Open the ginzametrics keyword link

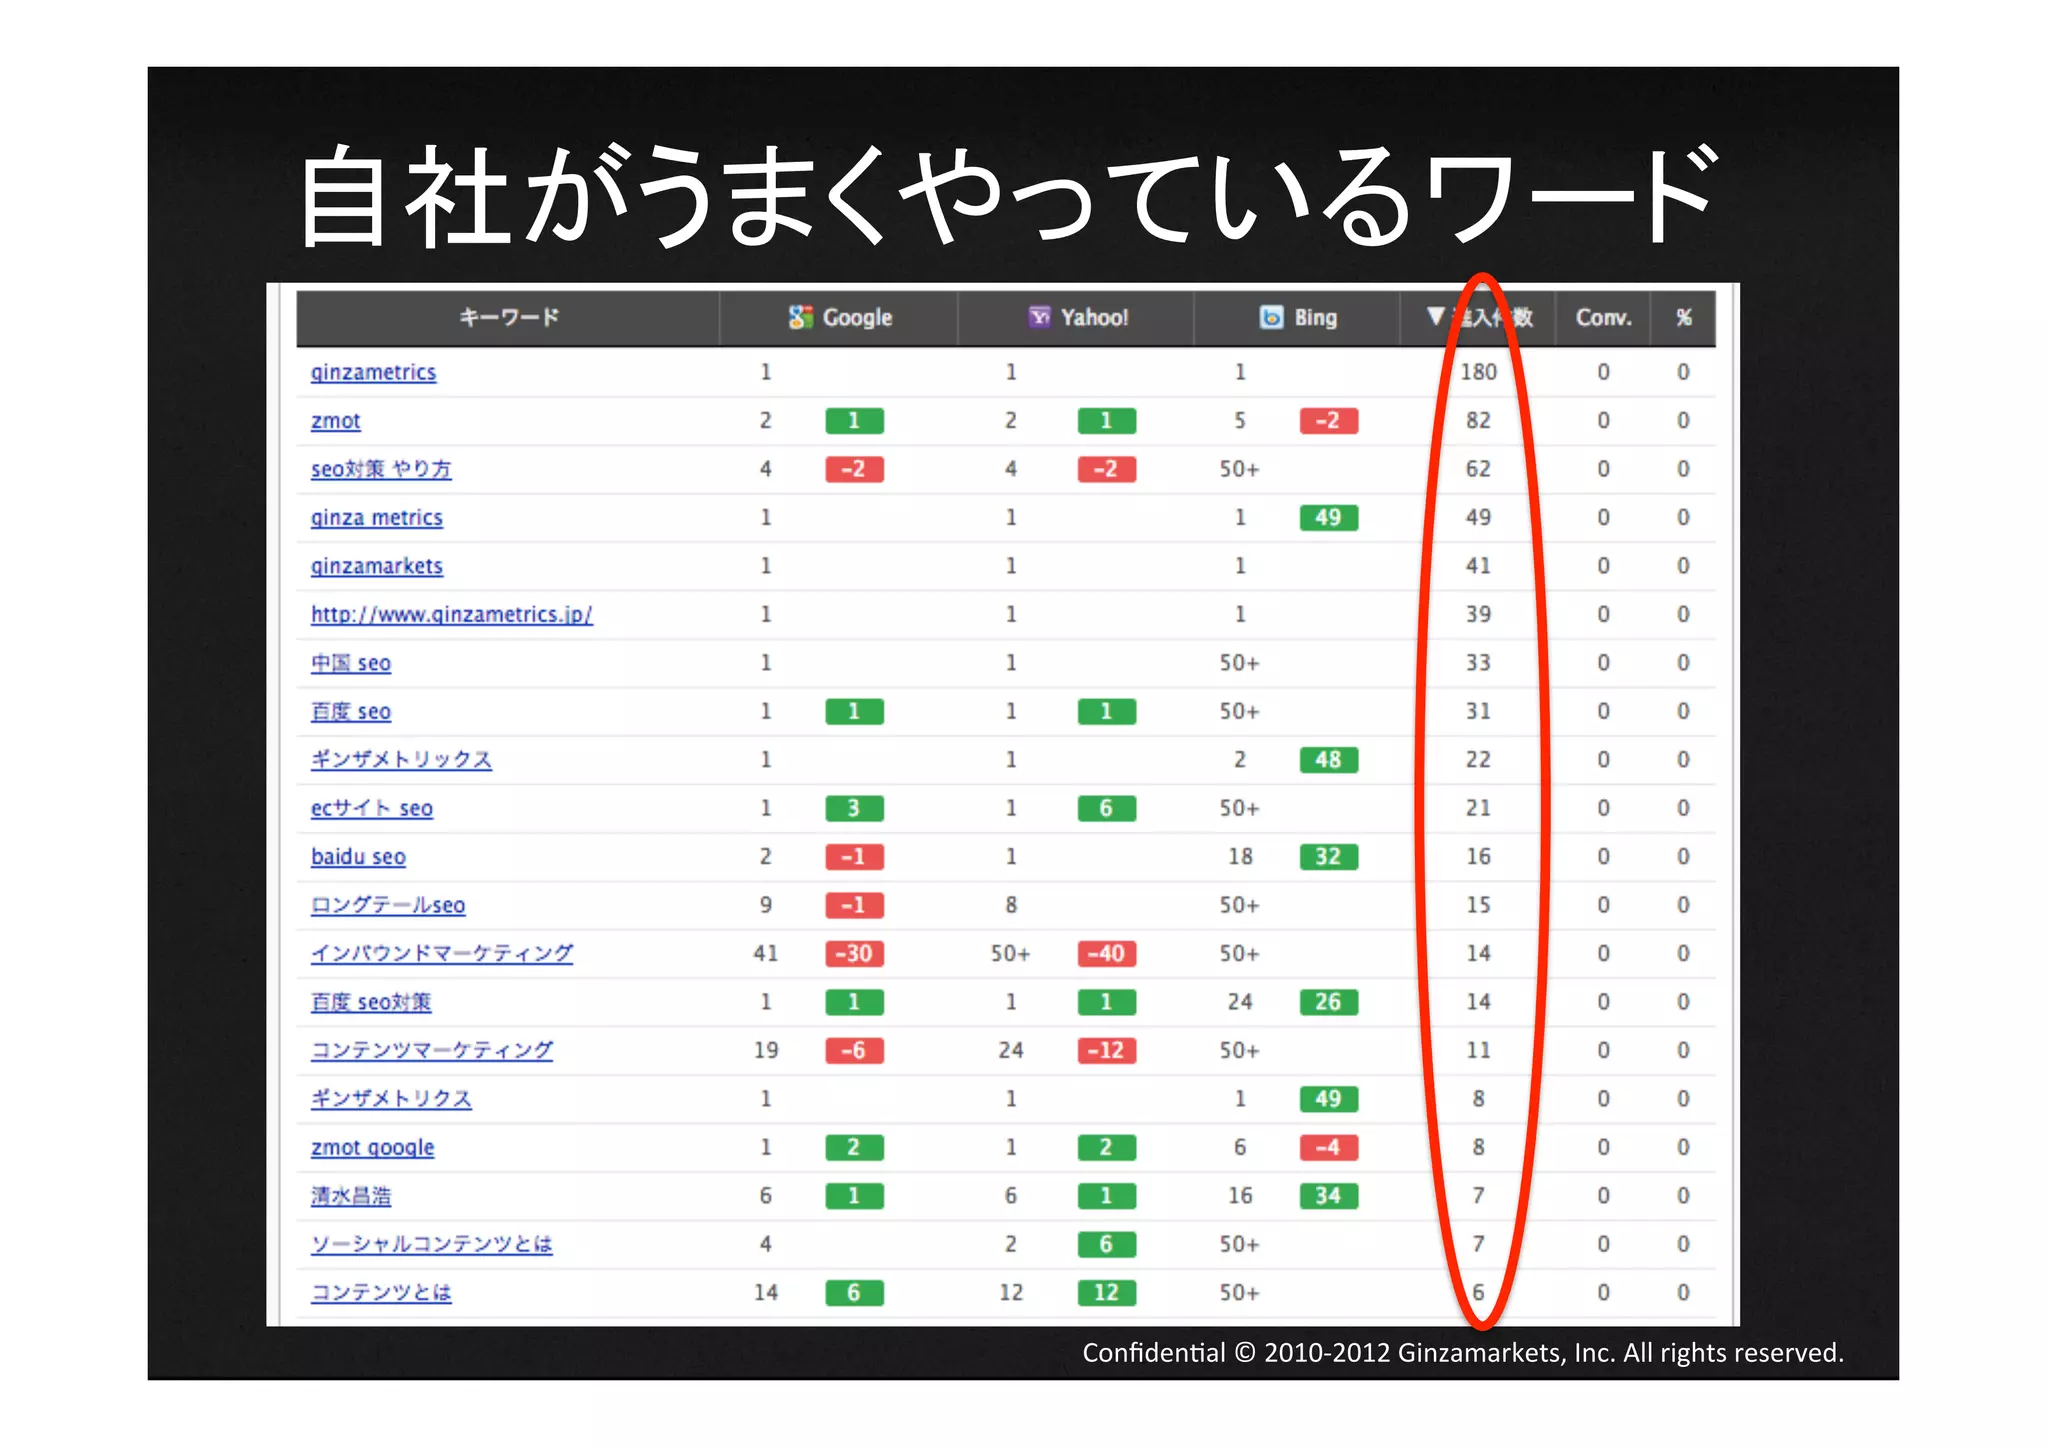tap(373, 372)
